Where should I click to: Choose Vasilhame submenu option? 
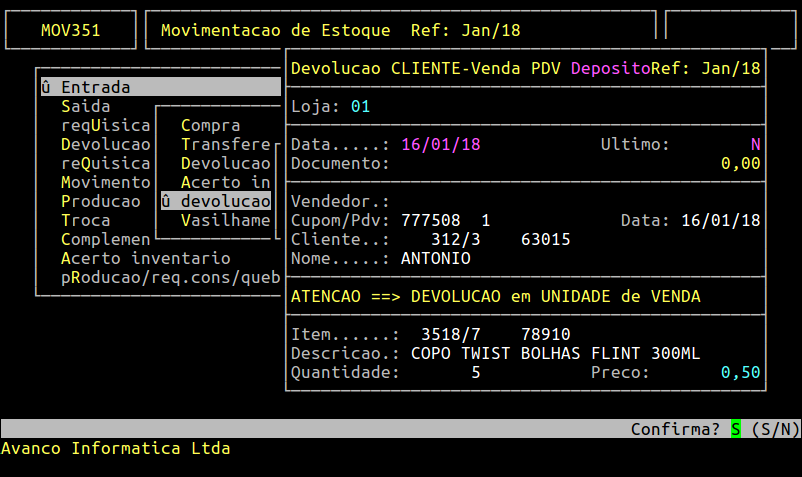[226, 220]
